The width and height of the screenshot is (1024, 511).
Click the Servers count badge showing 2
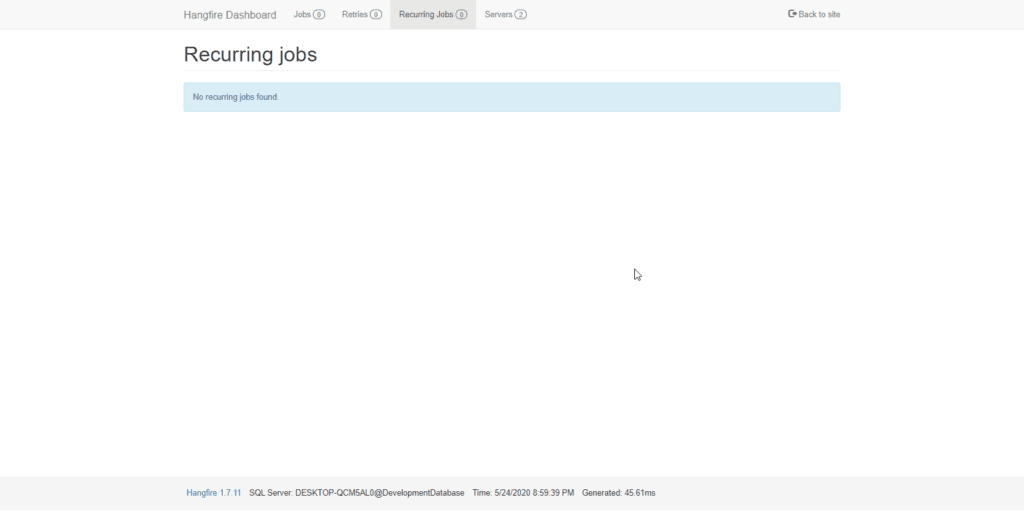point(520,14)
